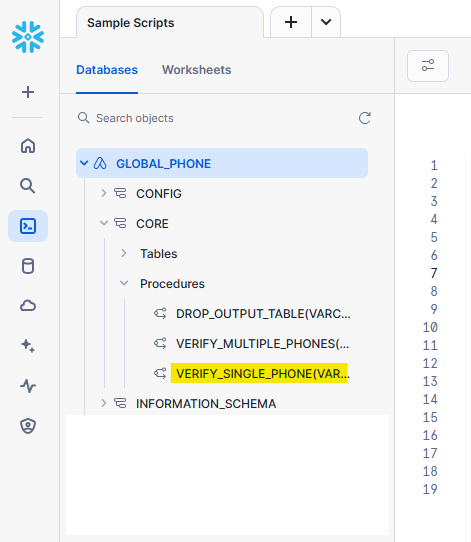The height and width of the screenshot is (542, 471).
Task: Collapse the CORE schema chevron
Action: [x=104, y=223]
